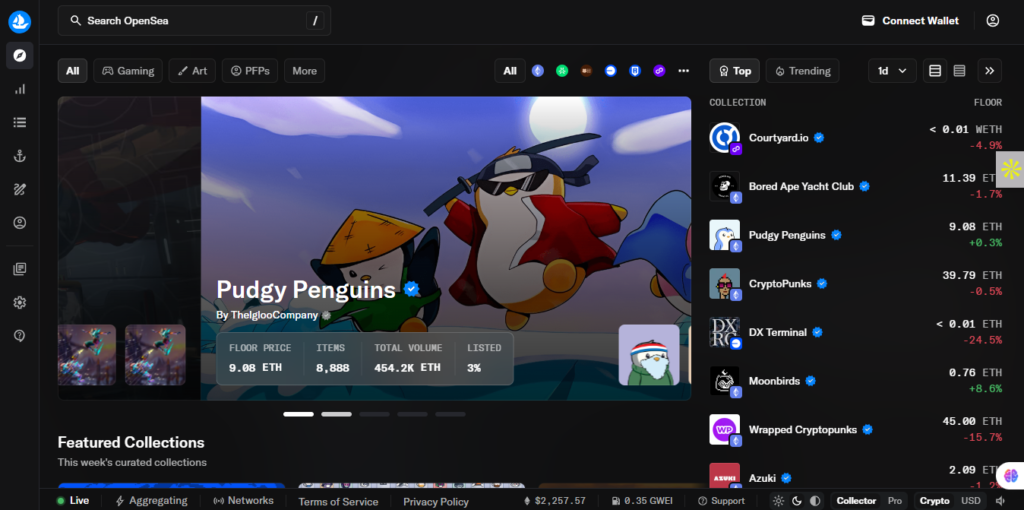This screenshot has height=510, width=1024.
Task: Select the All chains filter
Action: [510, 71]
